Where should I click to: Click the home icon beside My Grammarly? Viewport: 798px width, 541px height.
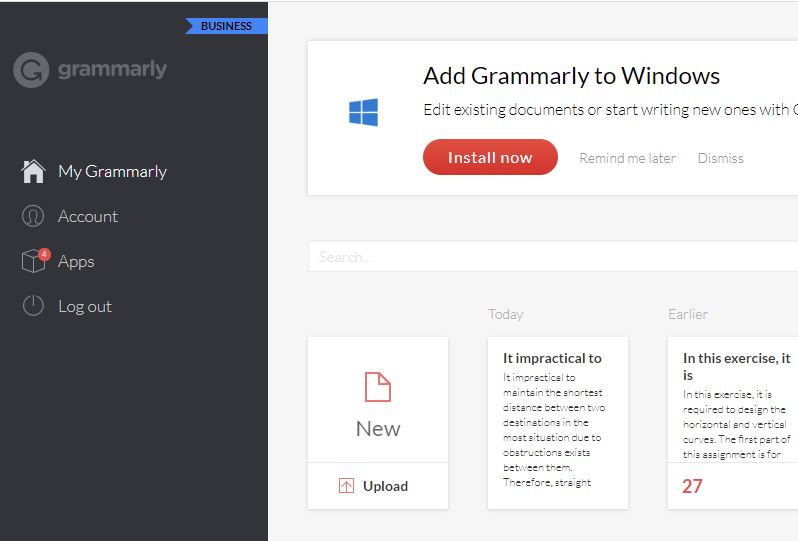(33, 171)
